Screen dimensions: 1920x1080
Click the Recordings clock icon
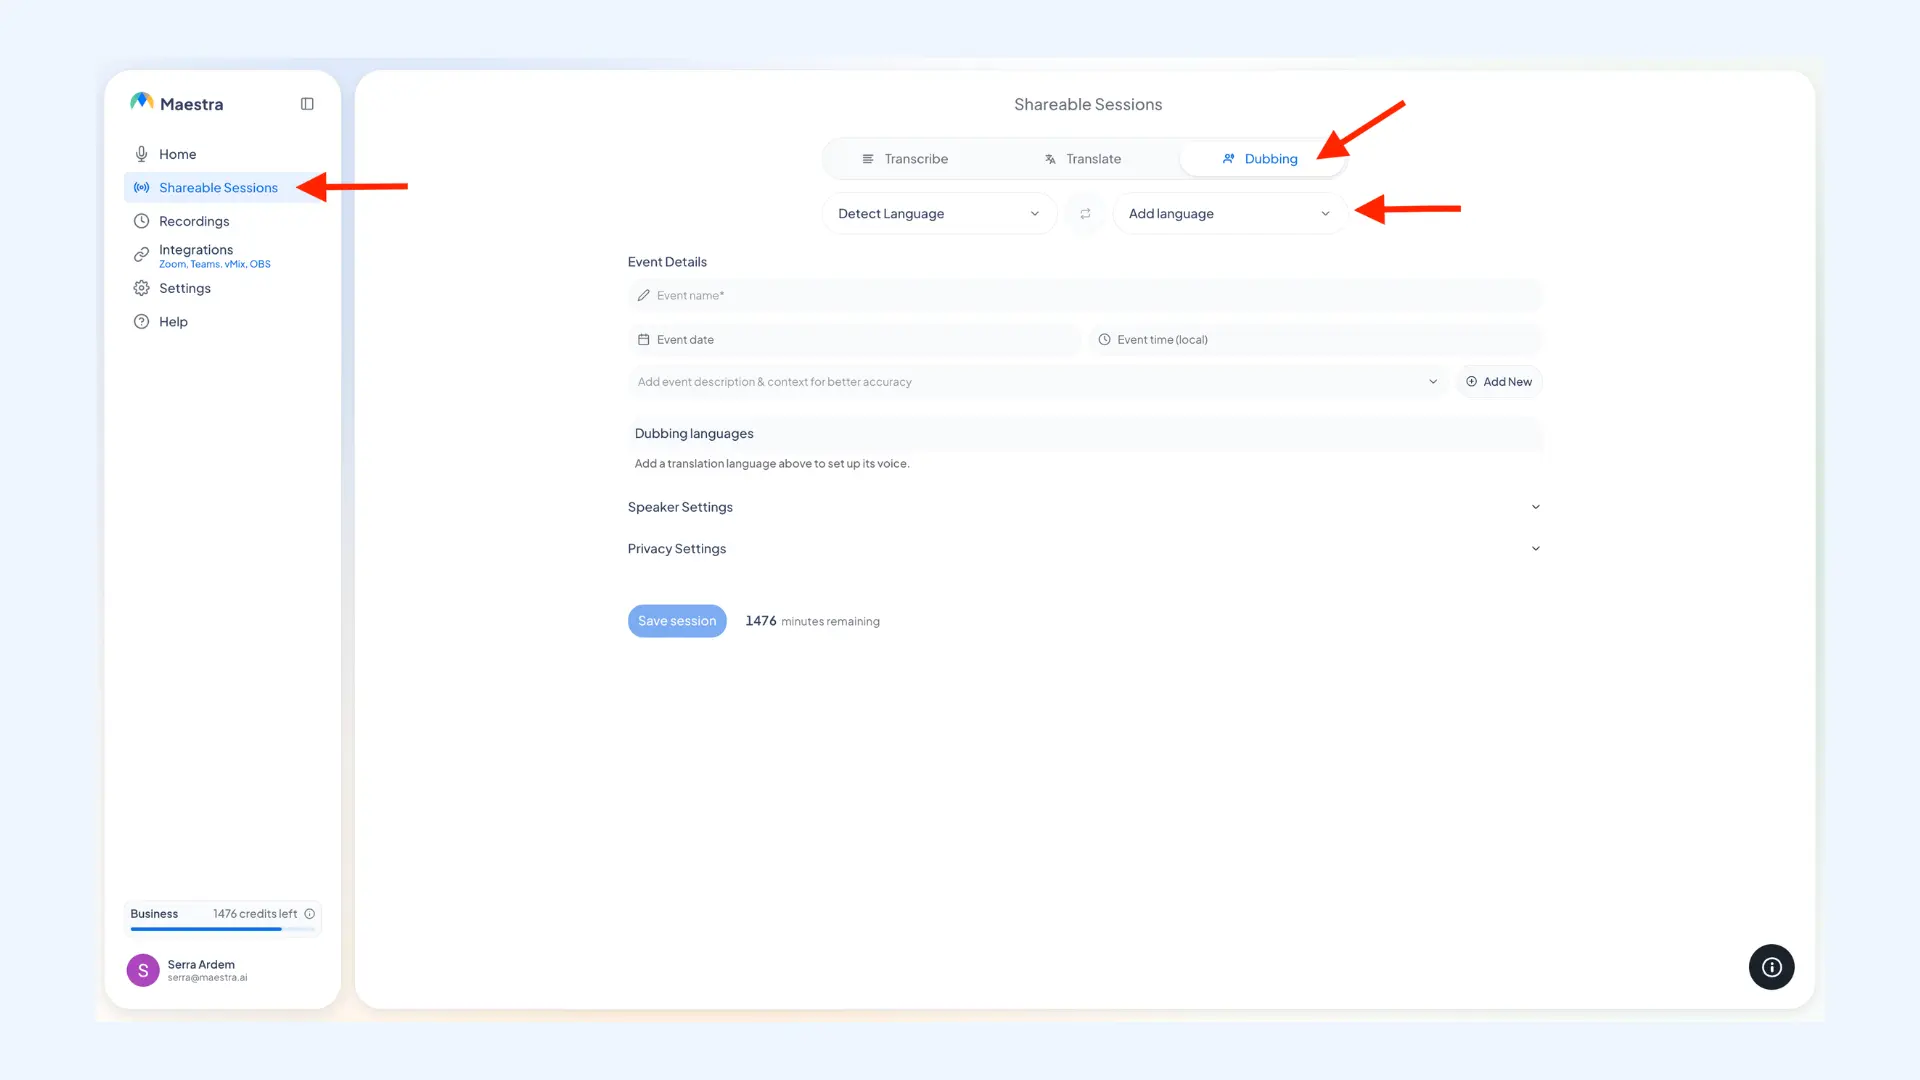(141, 221)
